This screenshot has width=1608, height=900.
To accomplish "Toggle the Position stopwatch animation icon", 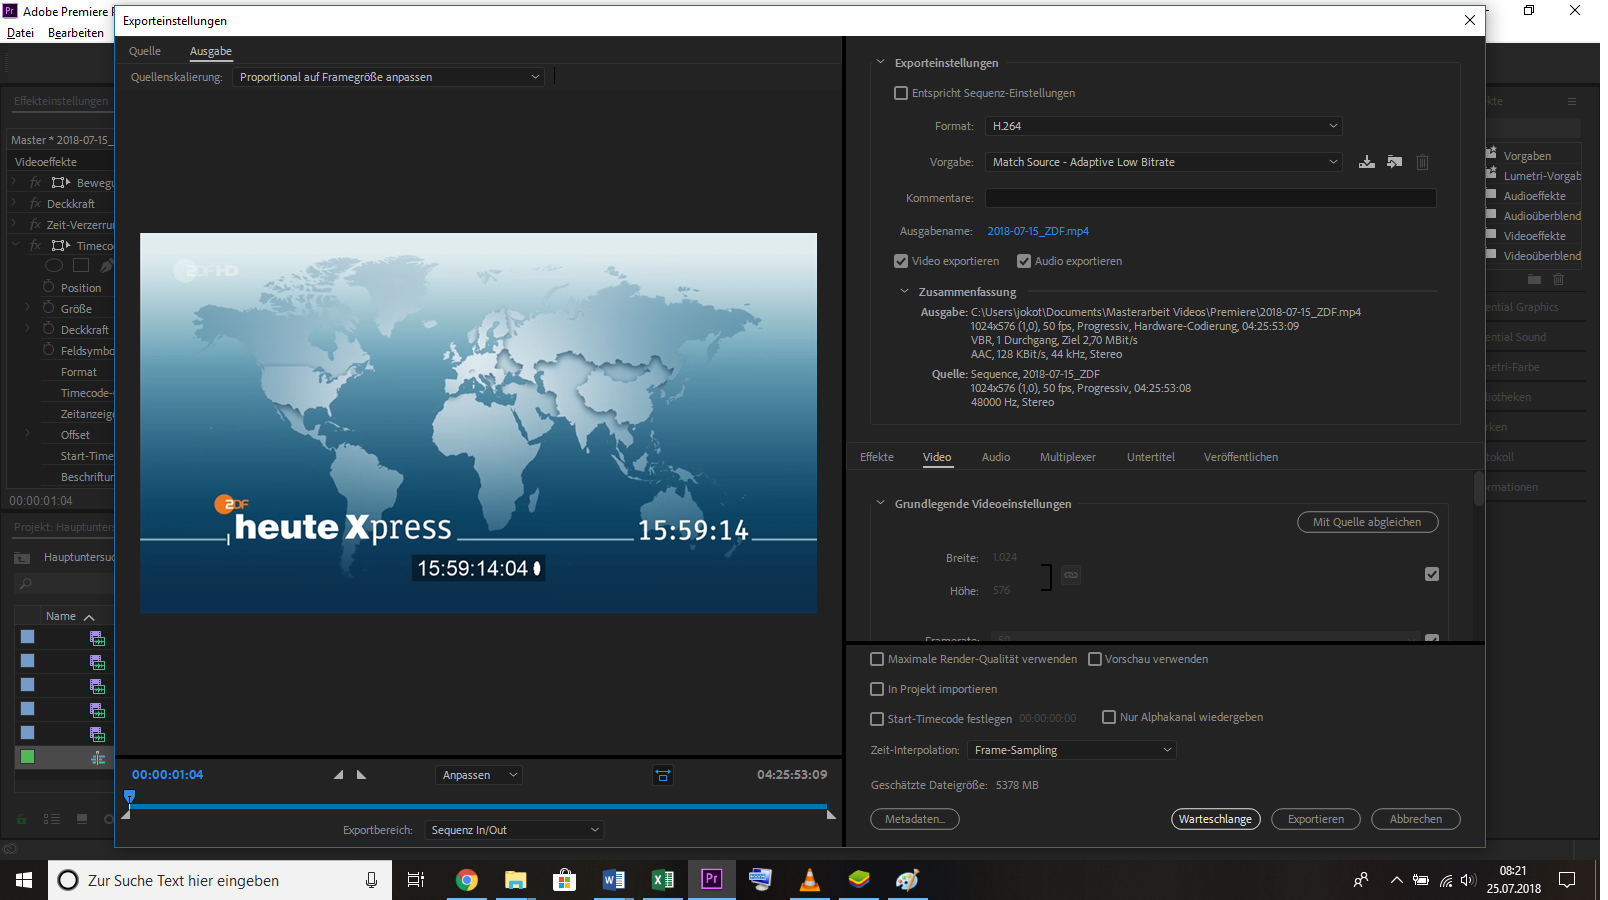I will [48, 287].
